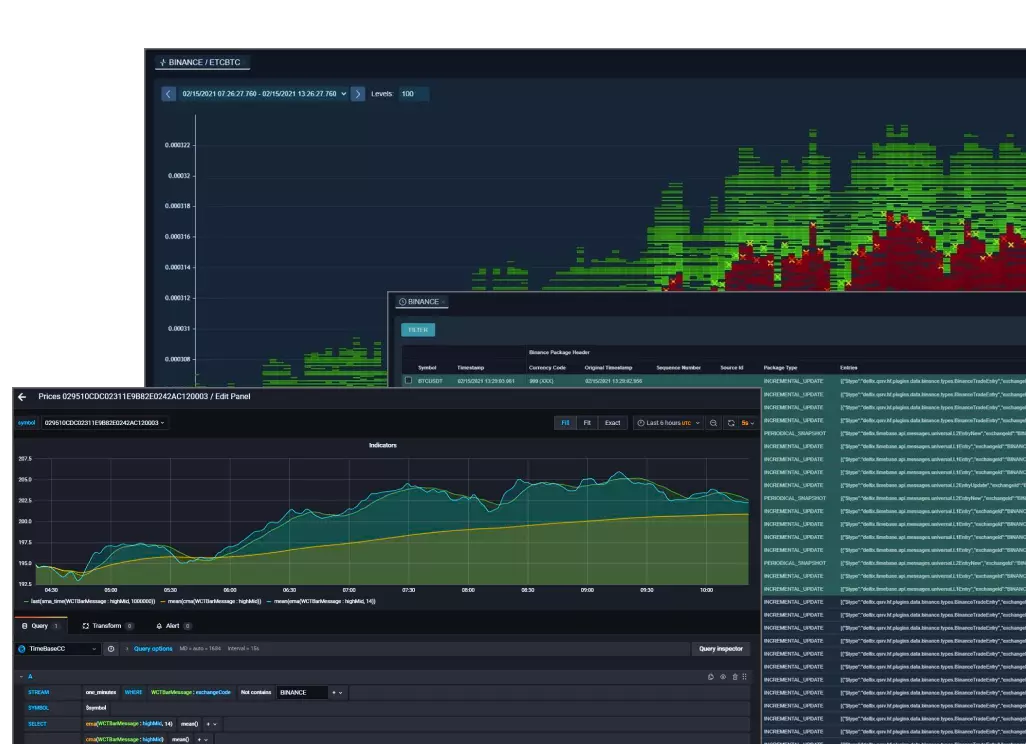Delete query A with trash icon
The height and width of the screenshot is (744, 1026).
click(735, 677)
